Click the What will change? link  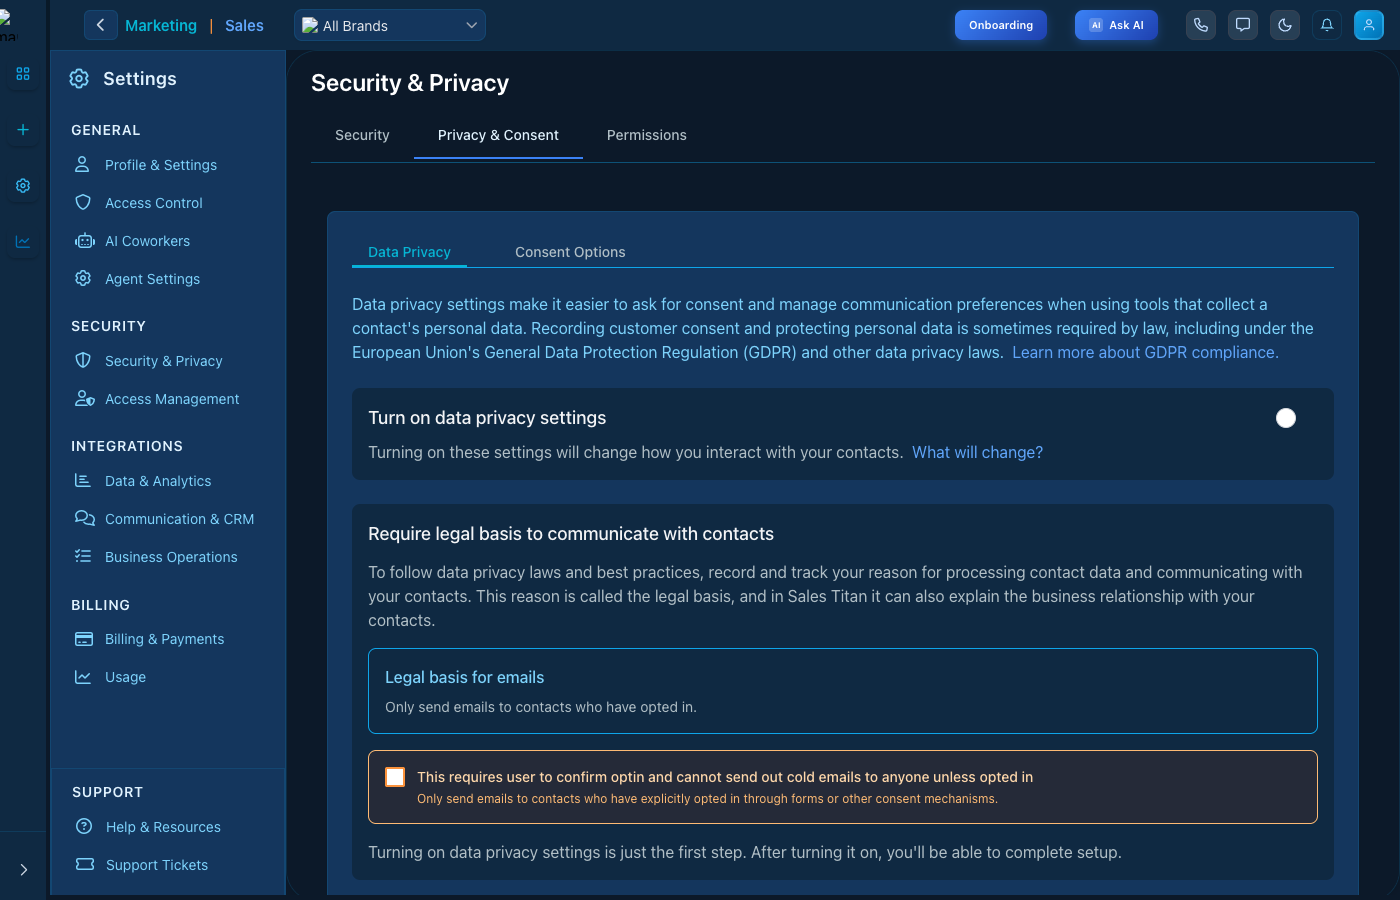coord(977,452)
